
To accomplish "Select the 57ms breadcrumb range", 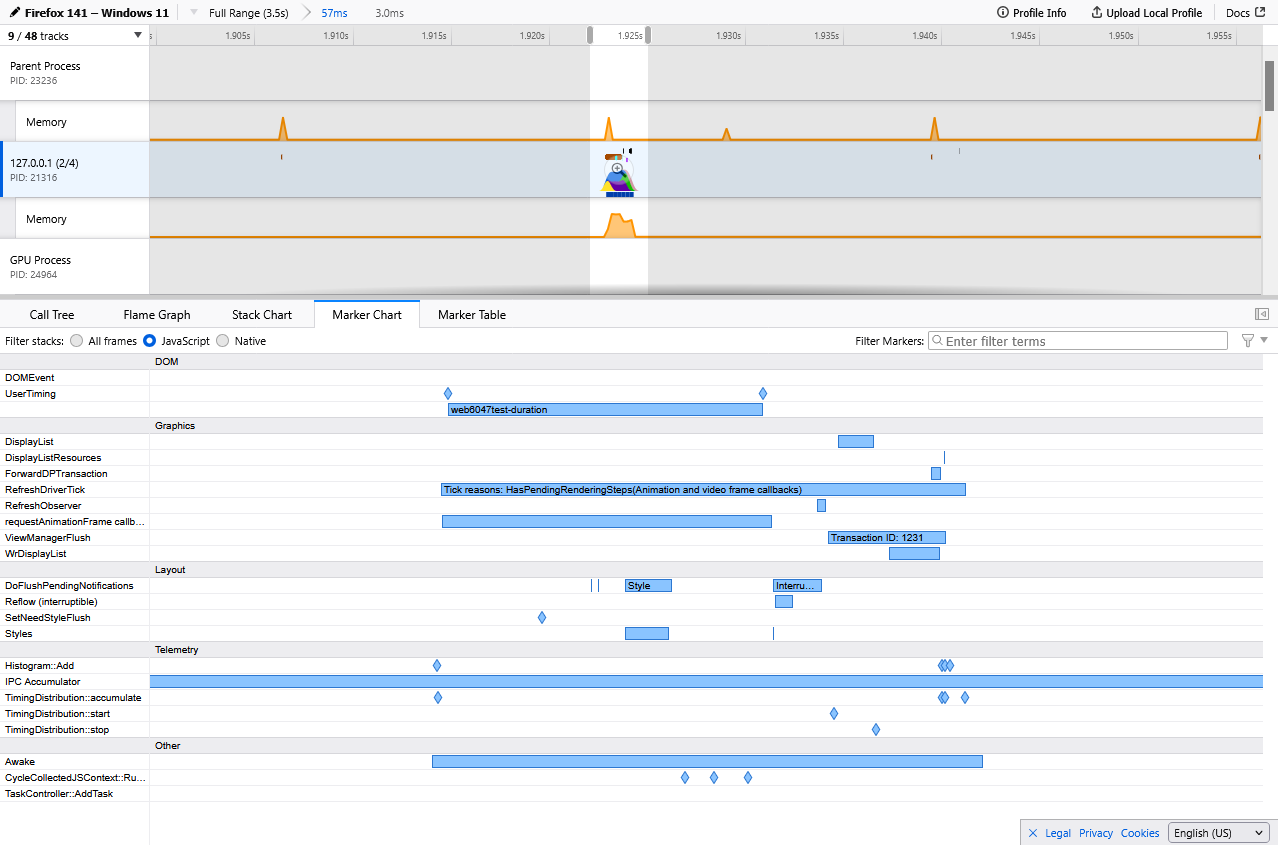I will [x=334, y=13].
